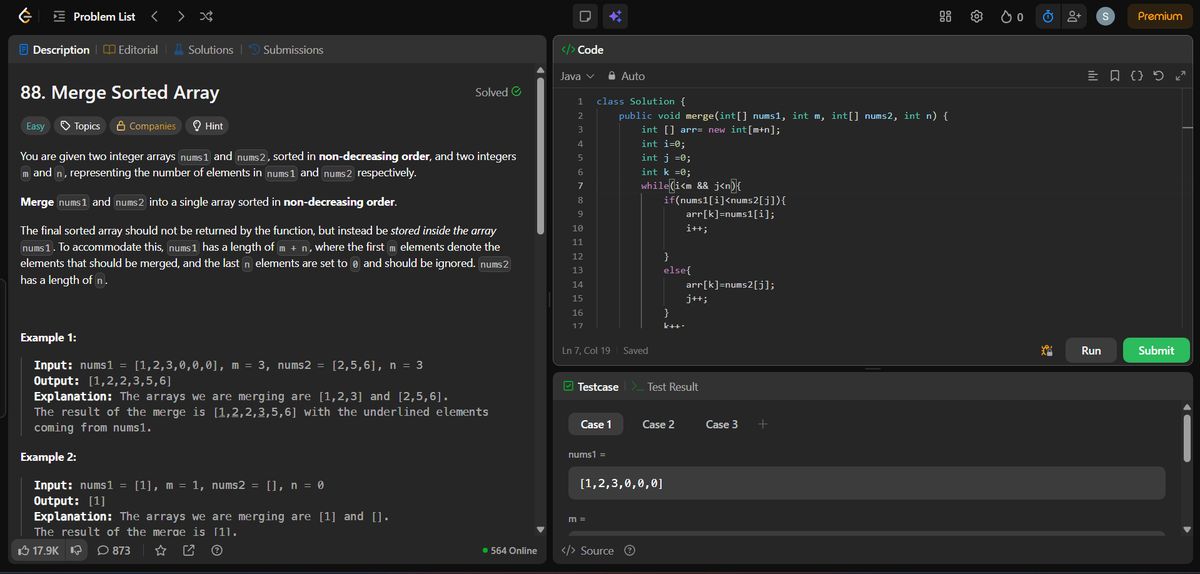Switch to the Description tab
Viewport: 1200px width, 574px height.
(54, 50)
